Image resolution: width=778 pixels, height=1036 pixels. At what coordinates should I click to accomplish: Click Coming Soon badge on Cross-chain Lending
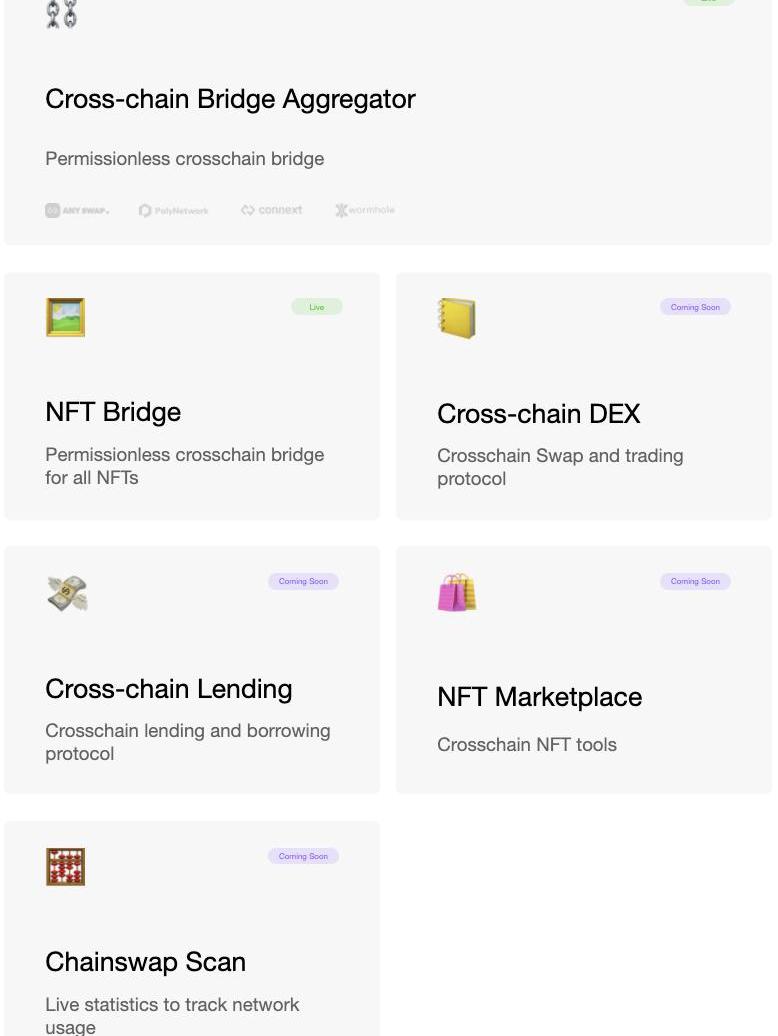coord(303,581)
